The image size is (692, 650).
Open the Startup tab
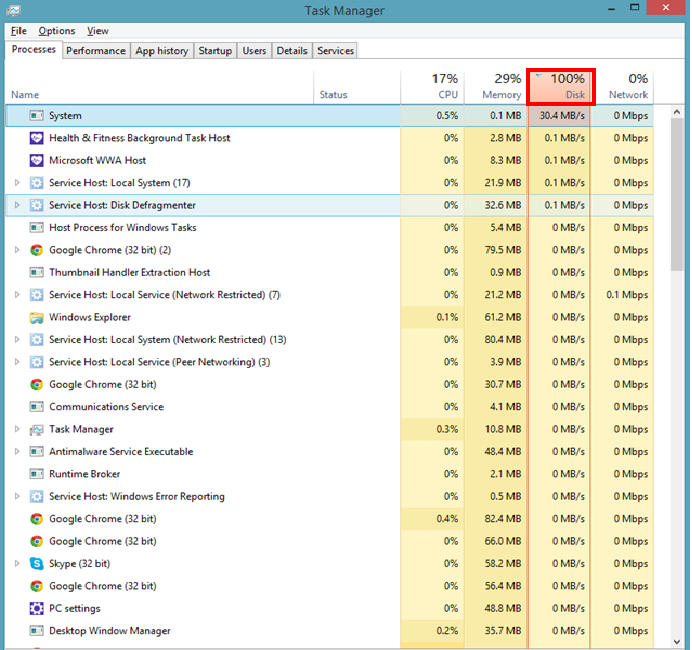click(x=215, y=51)
